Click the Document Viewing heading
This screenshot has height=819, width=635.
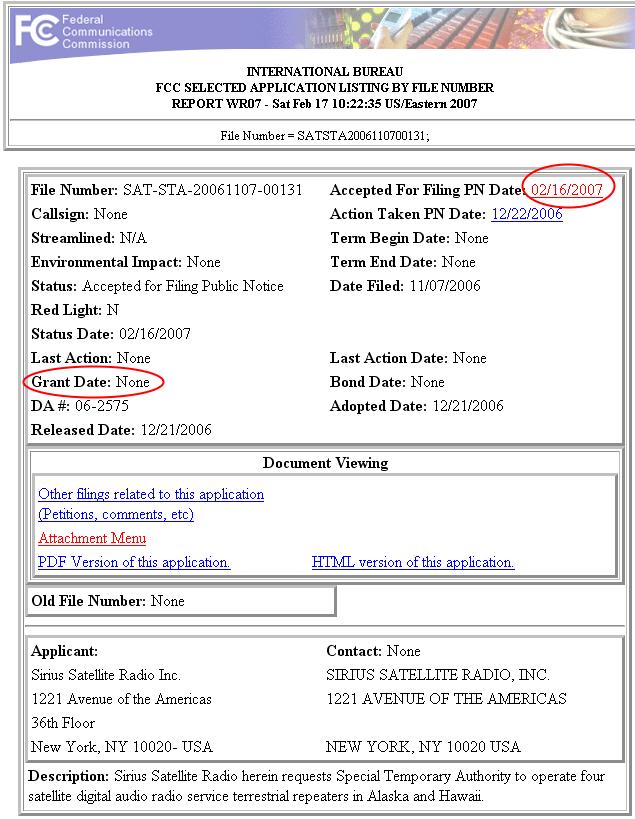point(325,463)
